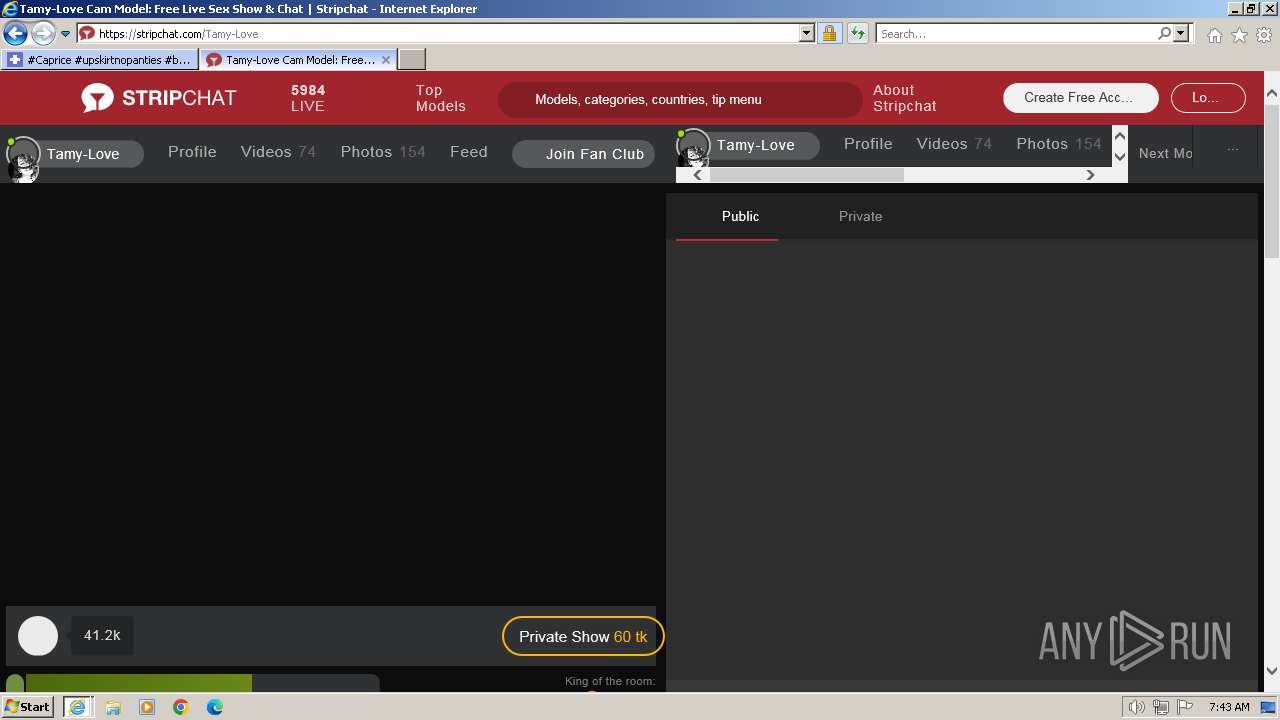Viewport: 1280px width, 720px height.
Task: Expand the search provider dropdown arrow
Action: [1181, 33]
